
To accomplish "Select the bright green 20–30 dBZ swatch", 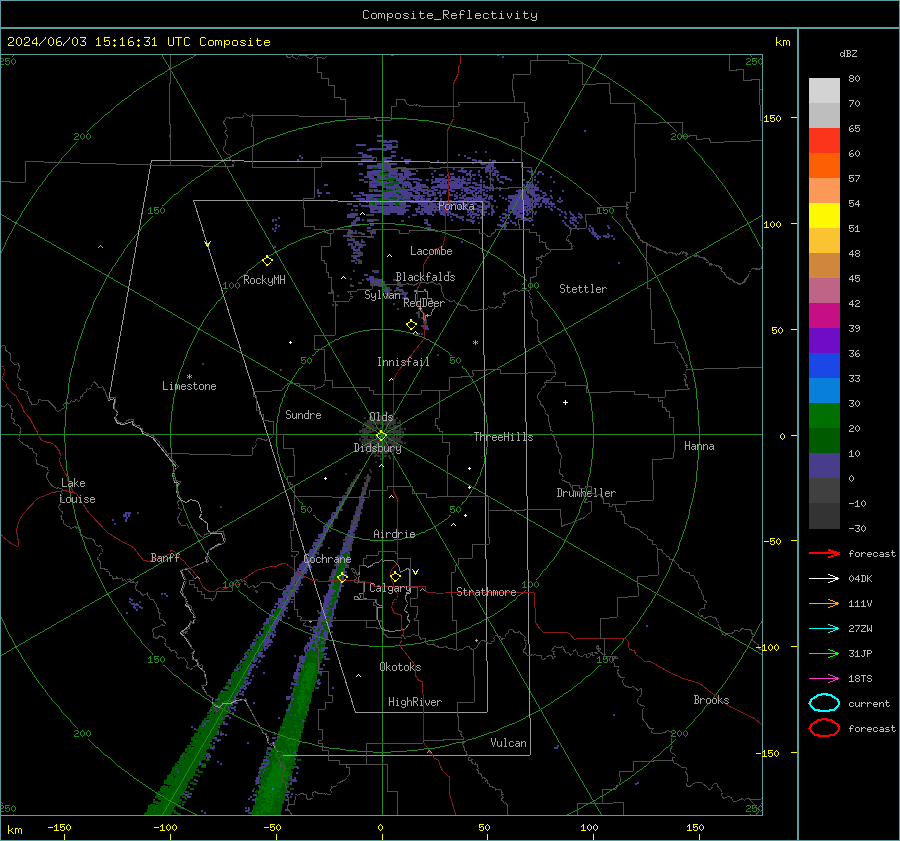I will pyautogui.click(x=824, y=416).
